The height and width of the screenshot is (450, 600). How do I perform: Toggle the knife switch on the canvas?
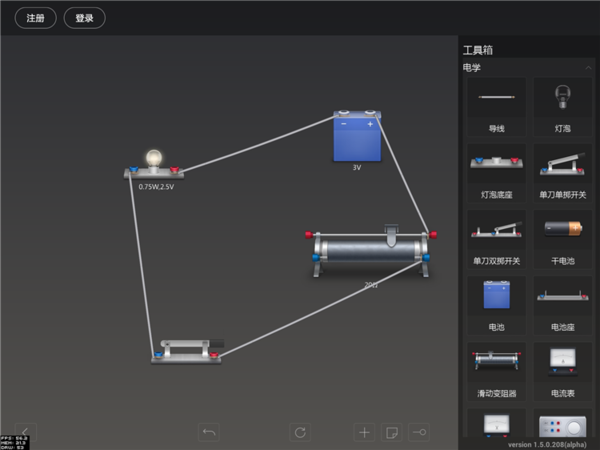[x=186, y=349]
